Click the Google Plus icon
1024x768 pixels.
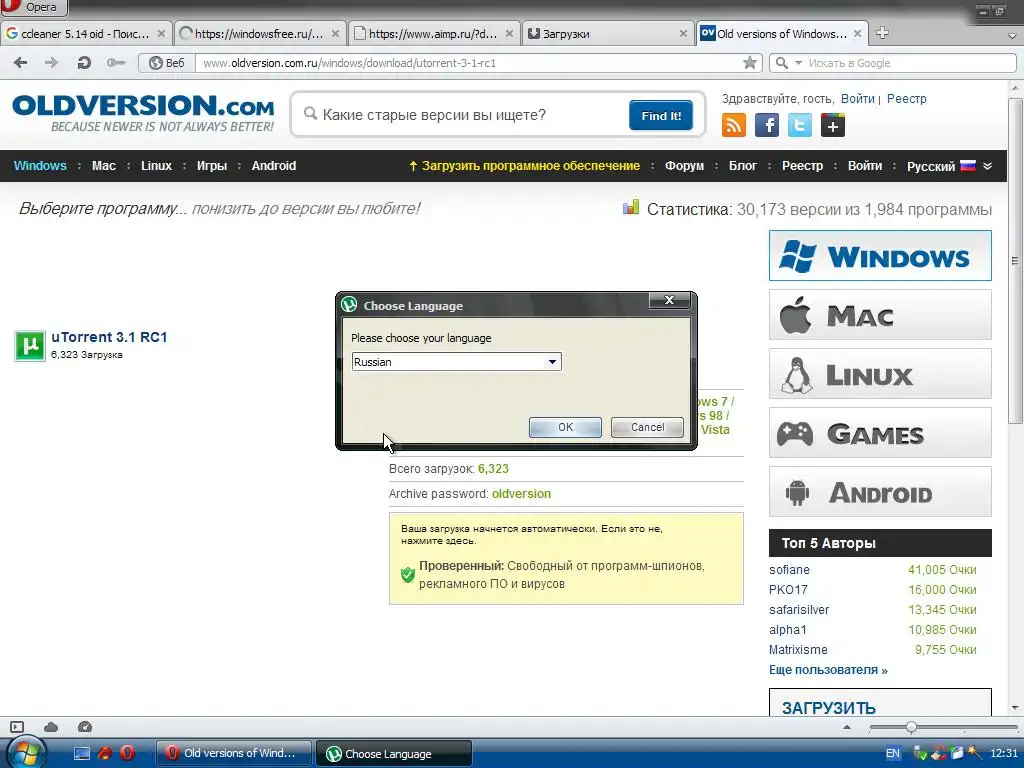pos(833,125)
